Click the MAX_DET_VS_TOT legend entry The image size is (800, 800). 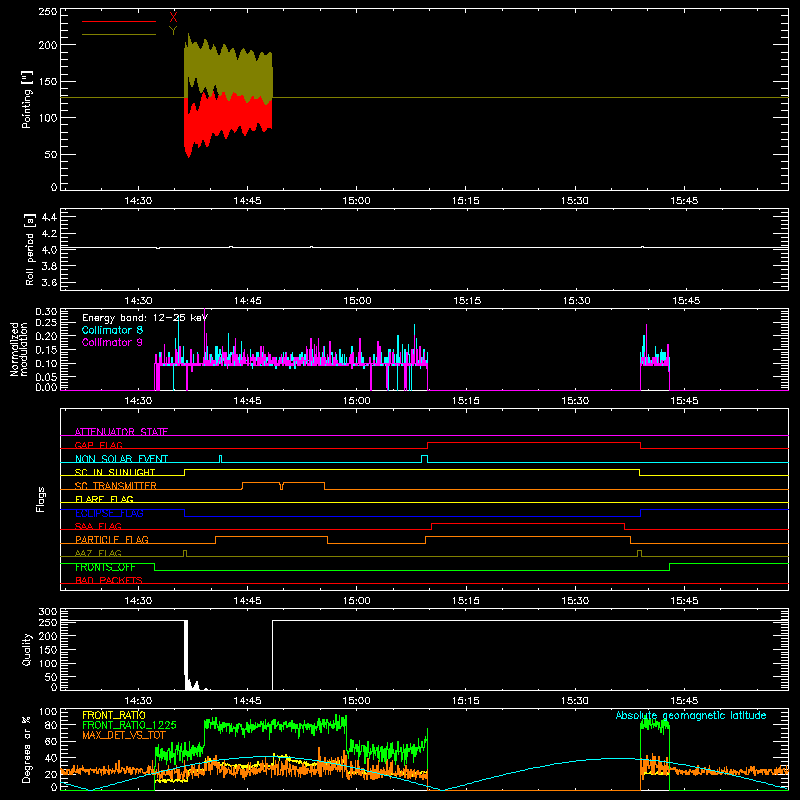coord(124,735)
